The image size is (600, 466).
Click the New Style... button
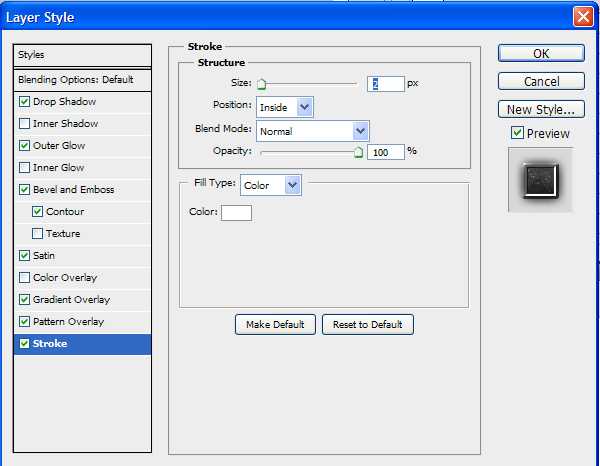click(x=541, y=109)
